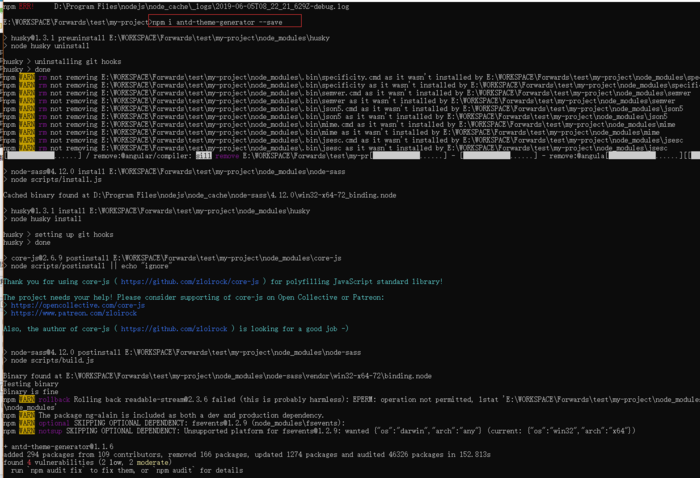Click 'remove:@angular/compiler: sill remove' progress text
Viewport: 700px width, 478px height.
(x=164, y=156)
